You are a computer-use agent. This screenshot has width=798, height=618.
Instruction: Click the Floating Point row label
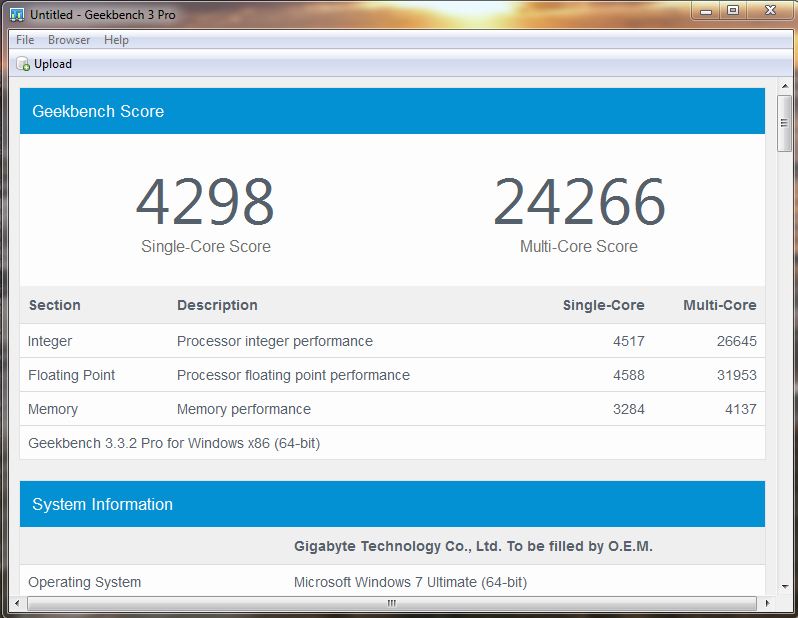72,375
